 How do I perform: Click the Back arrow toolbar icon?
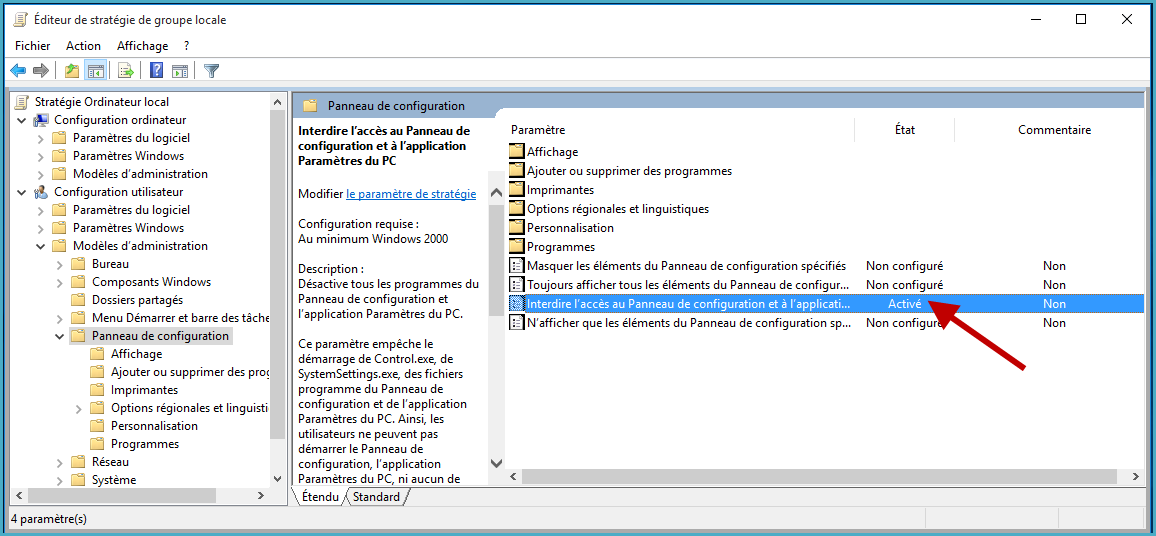click(x=18, y=71)
